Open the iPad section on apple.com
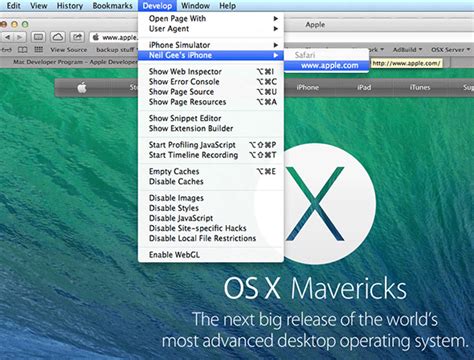The width and height of the screenshot is (474, 360). (x=364, y=88)
